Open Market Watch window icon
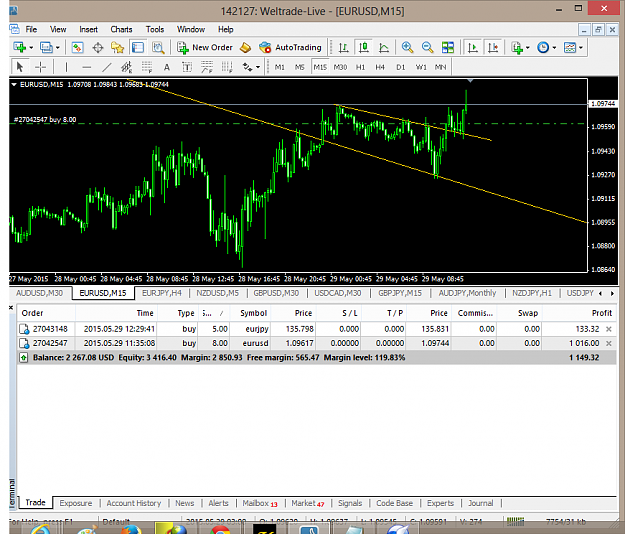This screenshot has height=534, width=625. 77,47
